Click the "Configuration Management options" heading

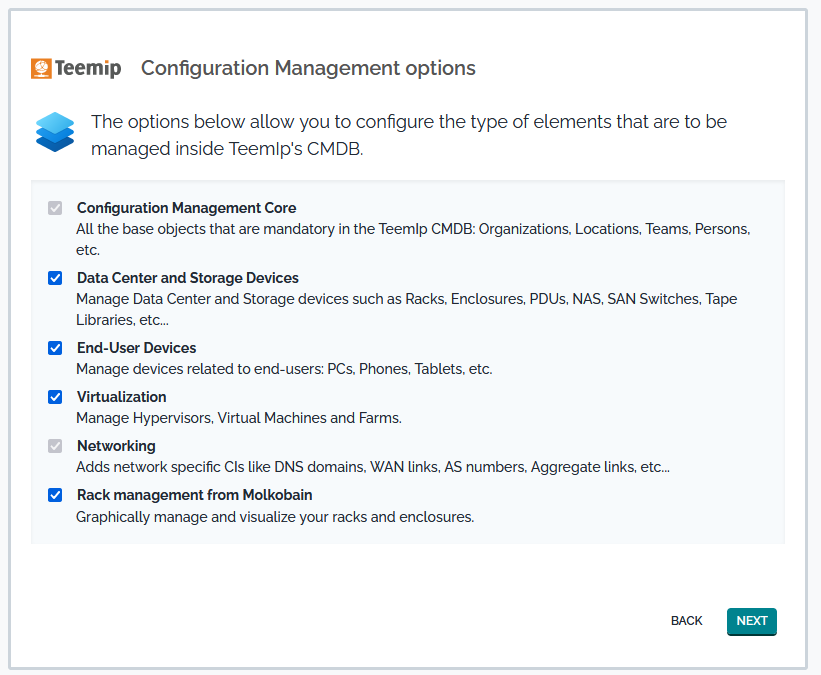click(308, 68)
